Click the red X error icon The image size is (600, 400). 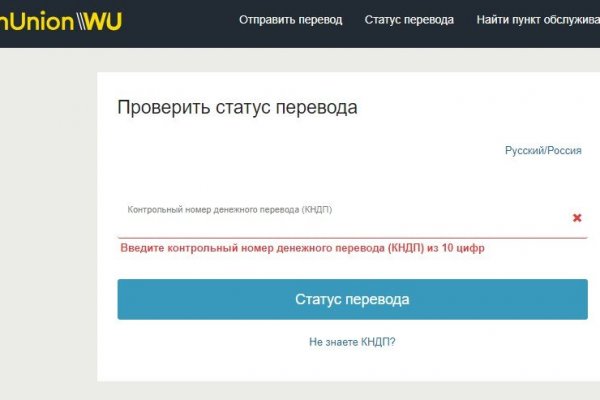[577, 218]
